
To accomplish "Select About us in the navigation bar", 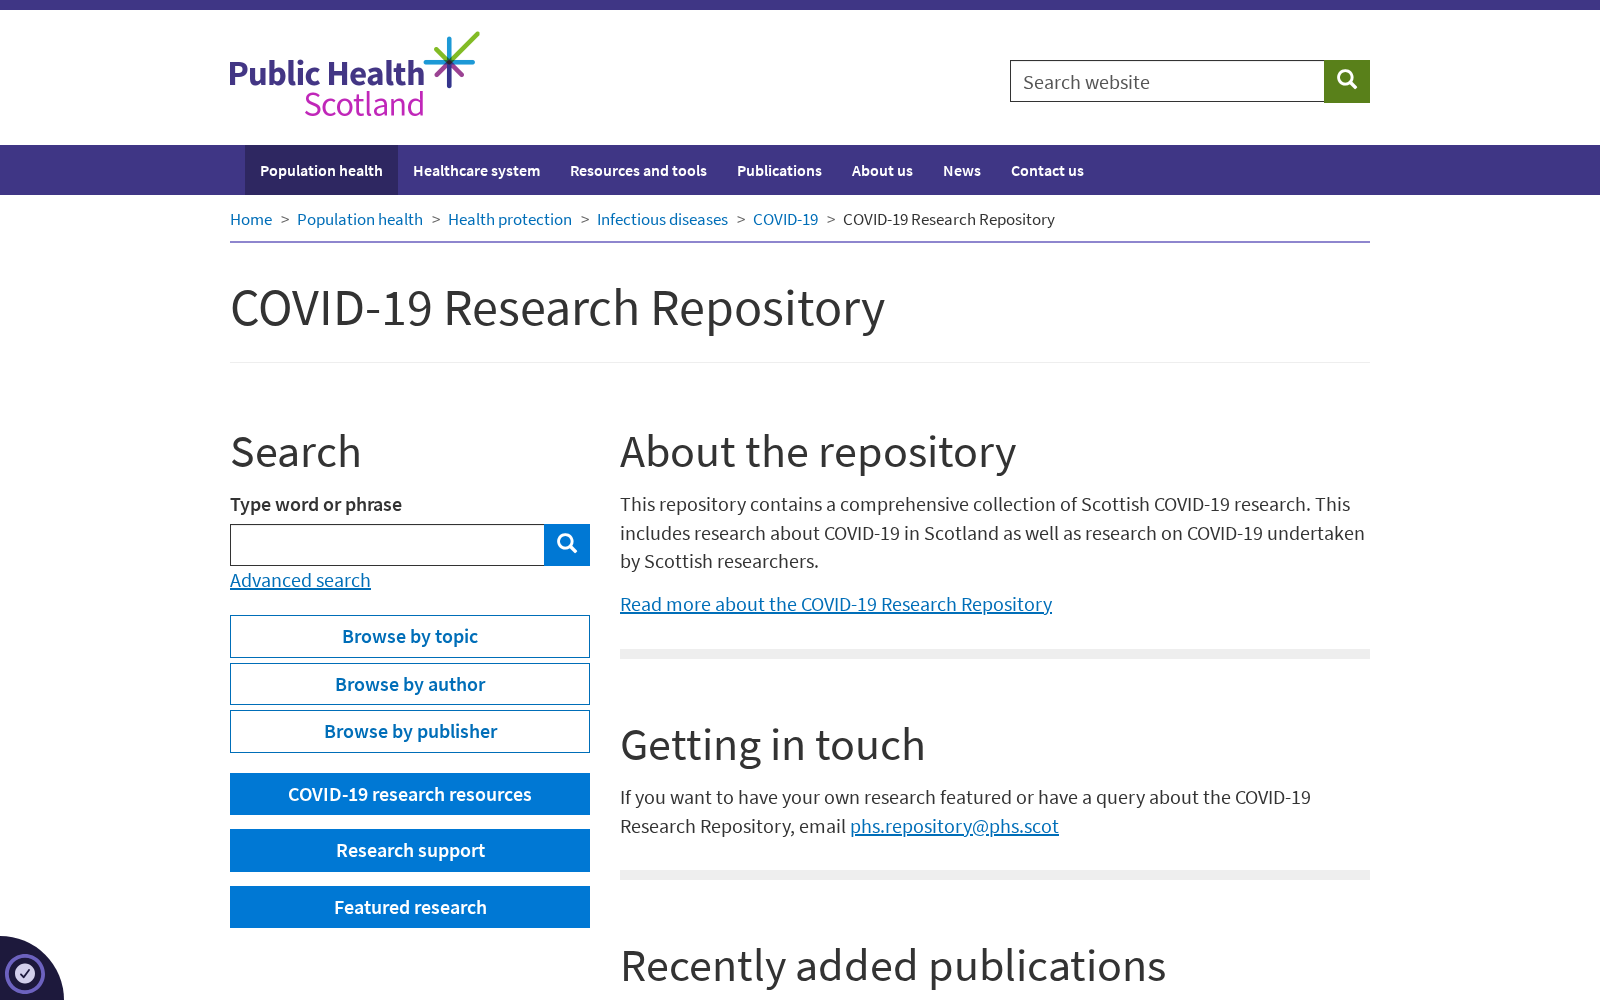I will click(882, 170).
